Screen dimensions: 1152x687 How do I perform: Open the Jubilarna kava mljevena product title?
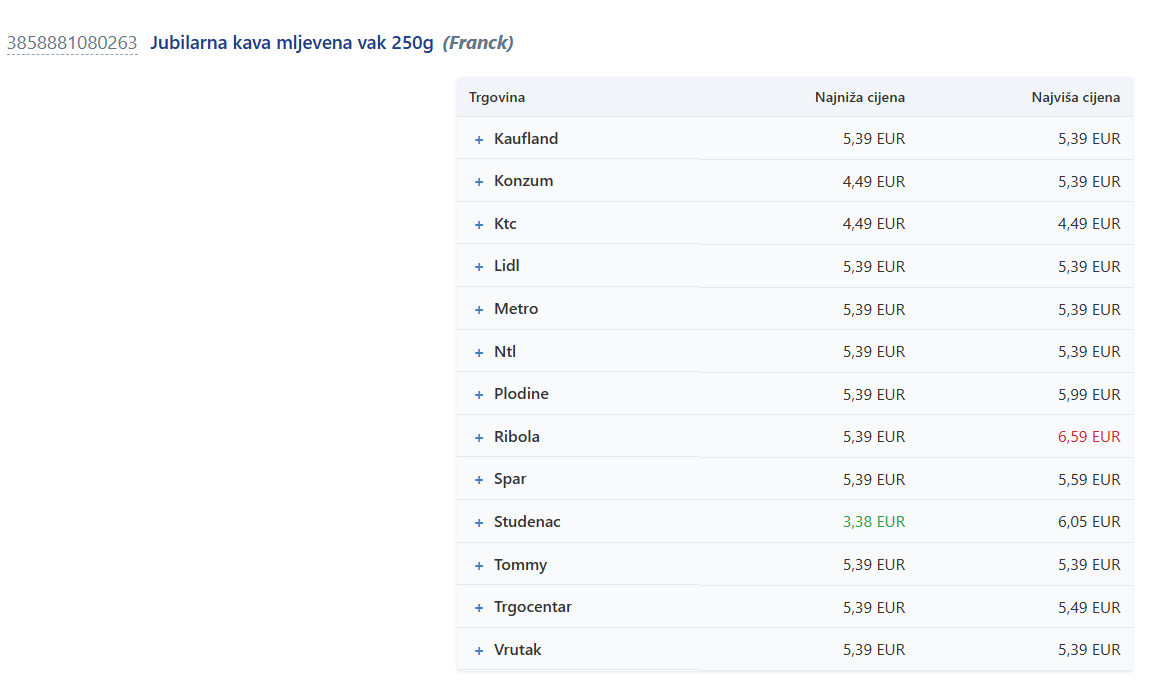click(291, 43)
